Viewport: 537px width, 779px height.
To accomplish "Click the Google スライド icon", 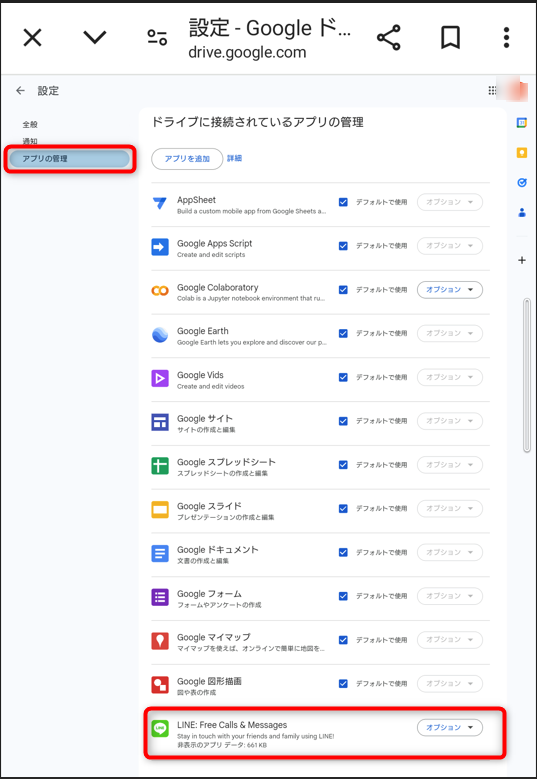I will [x=160, y=509].
